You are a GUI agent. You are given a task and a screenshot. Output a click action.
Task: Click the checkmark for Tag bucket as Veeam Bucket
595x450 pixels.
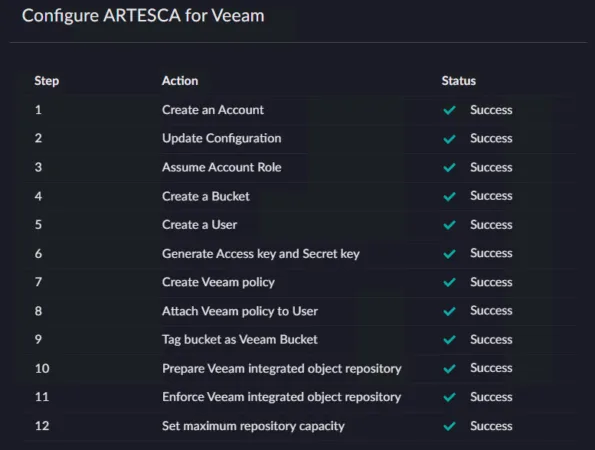tap(450, 340)
